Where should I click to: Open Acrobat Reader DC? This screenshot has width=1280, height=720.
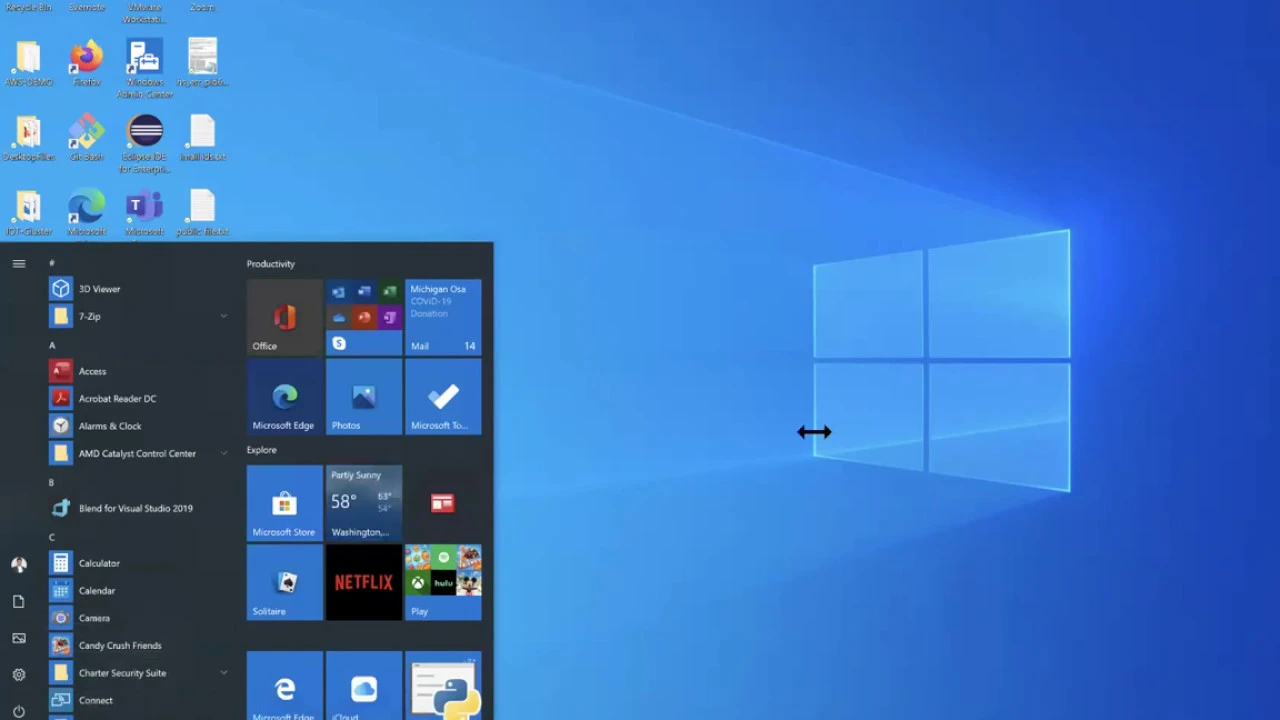139,398
